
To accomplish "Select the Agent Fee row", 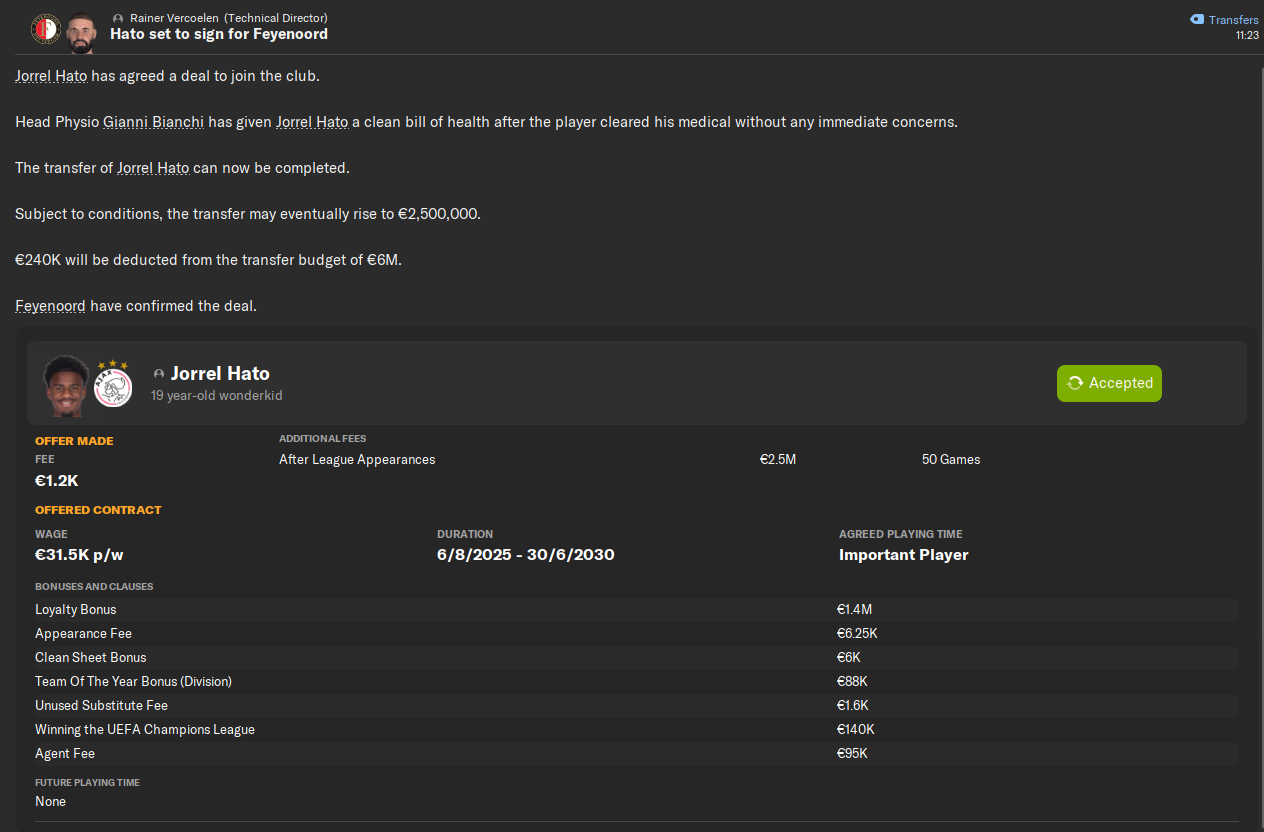I will 636,754.
